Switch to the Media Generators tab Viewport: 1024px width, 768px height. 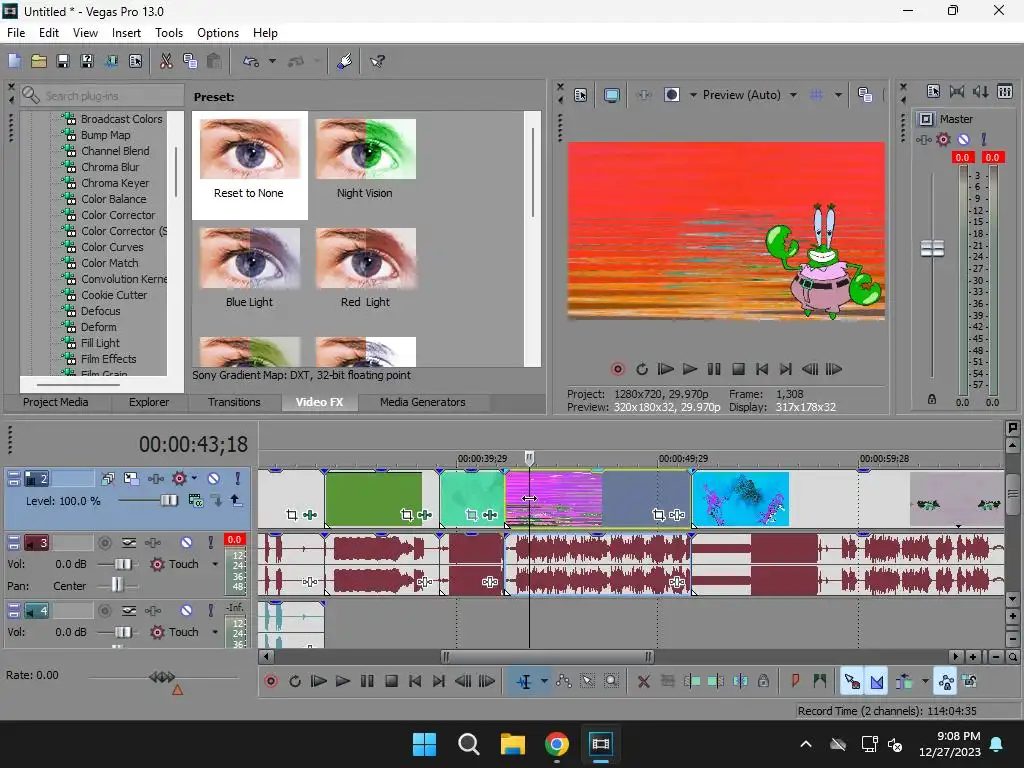click(x=423, y=402)
